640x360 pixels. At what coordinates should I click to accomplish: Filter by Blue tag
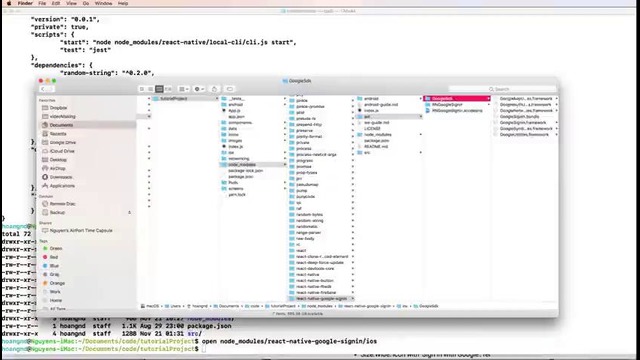(x=51, y=266)
